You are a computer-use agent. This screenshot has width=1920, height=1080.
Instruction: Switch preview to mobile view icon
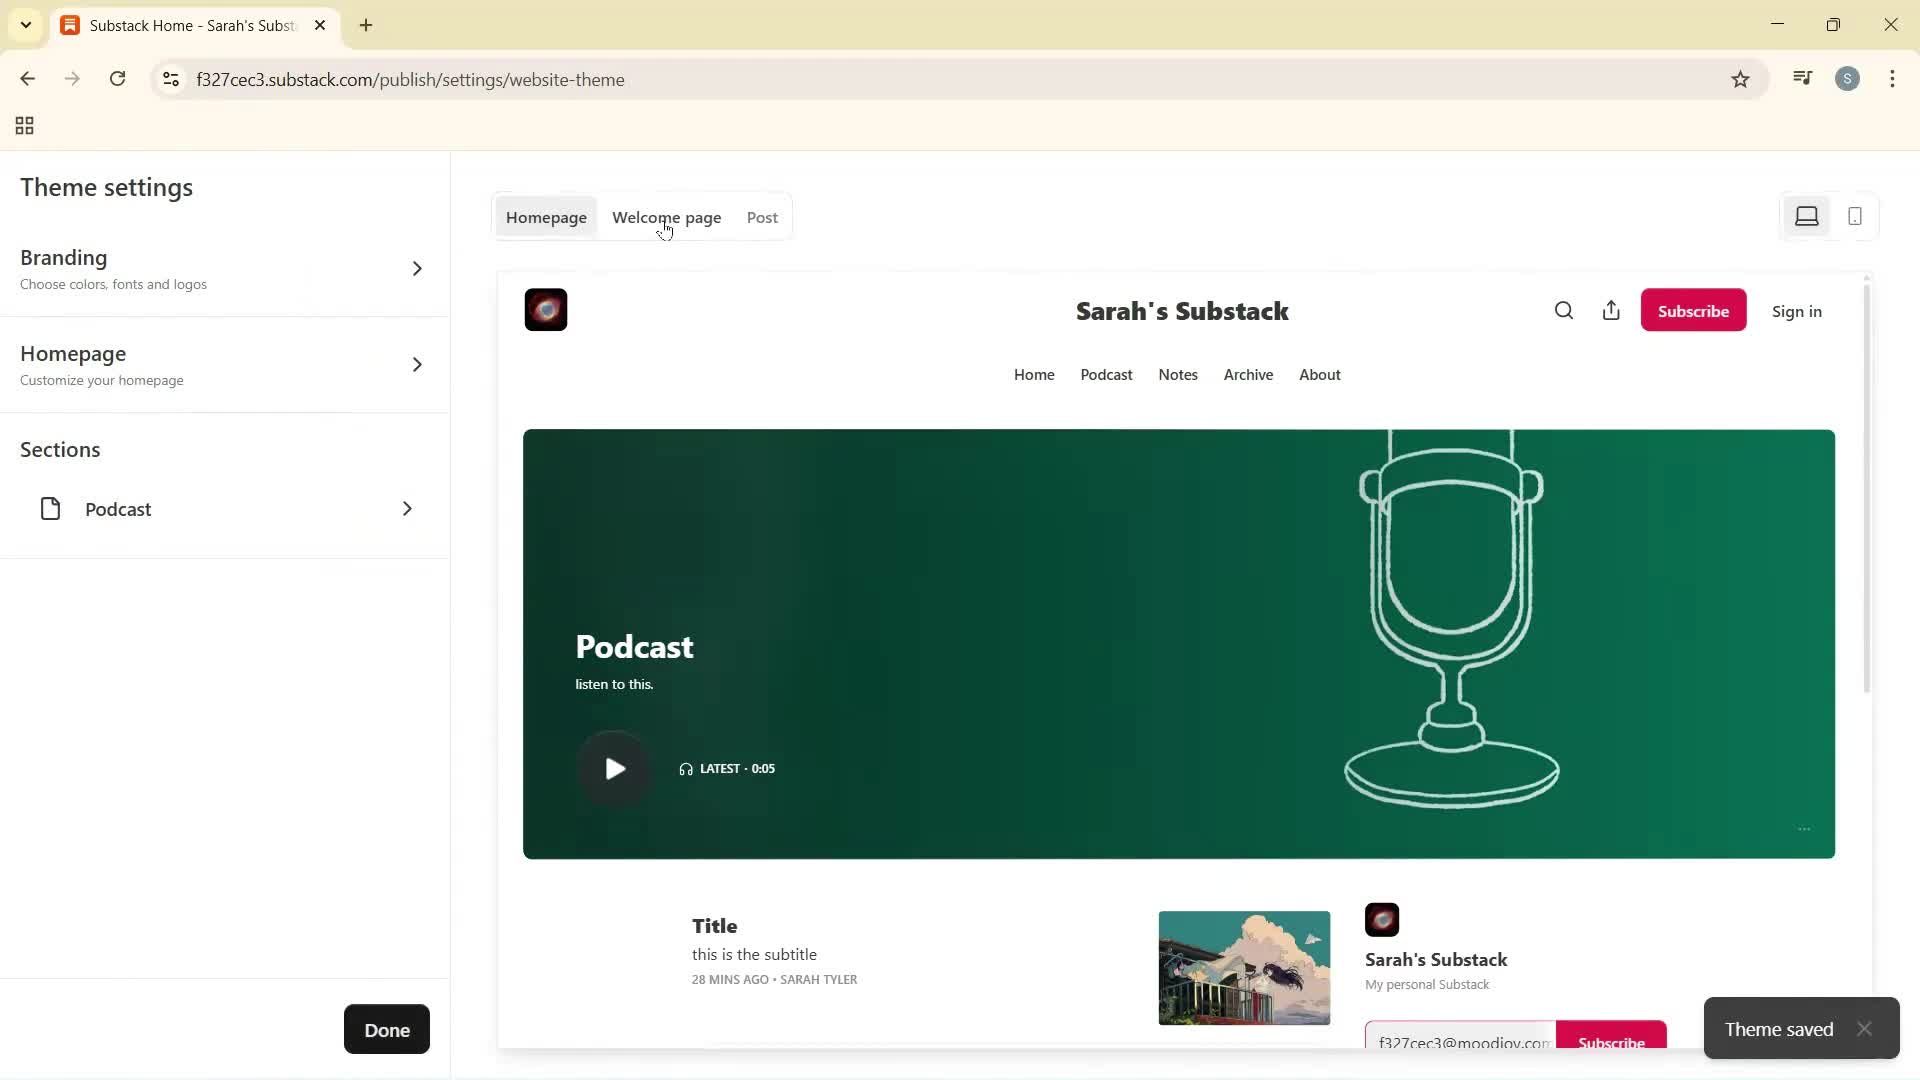[x=1855, y=217]
